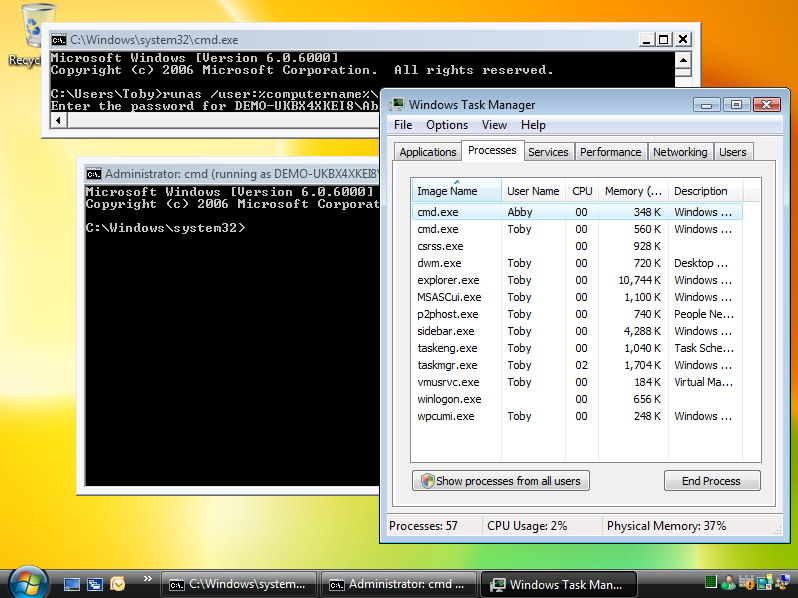798x598 pixels.
Task: Select the MSASCui.exe process
Action: (577, 297)
